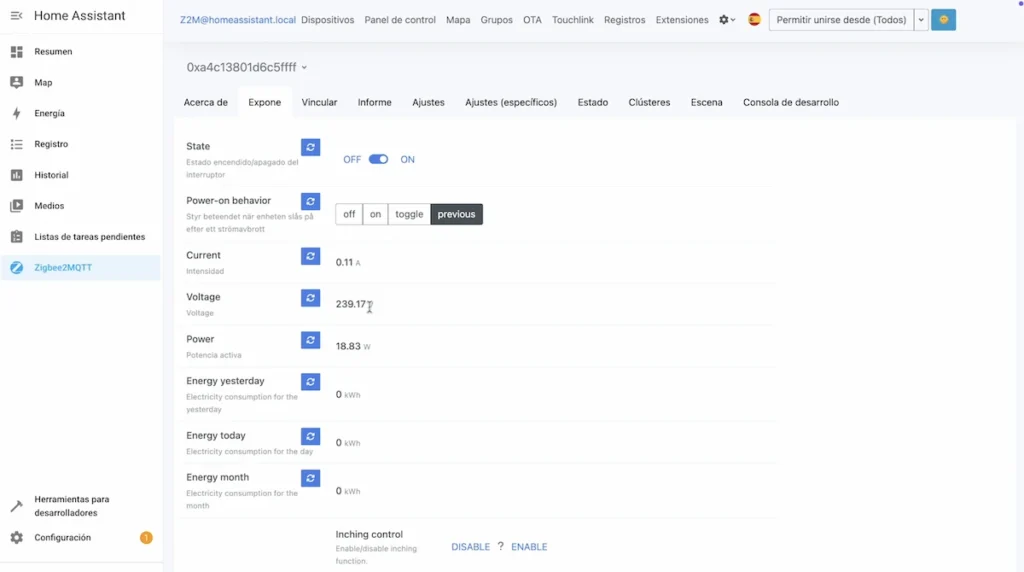Click the 239.17 voltage value
Image resolution: width=1024 pixels, height=572 pixels.
click(x=351, y=304)
